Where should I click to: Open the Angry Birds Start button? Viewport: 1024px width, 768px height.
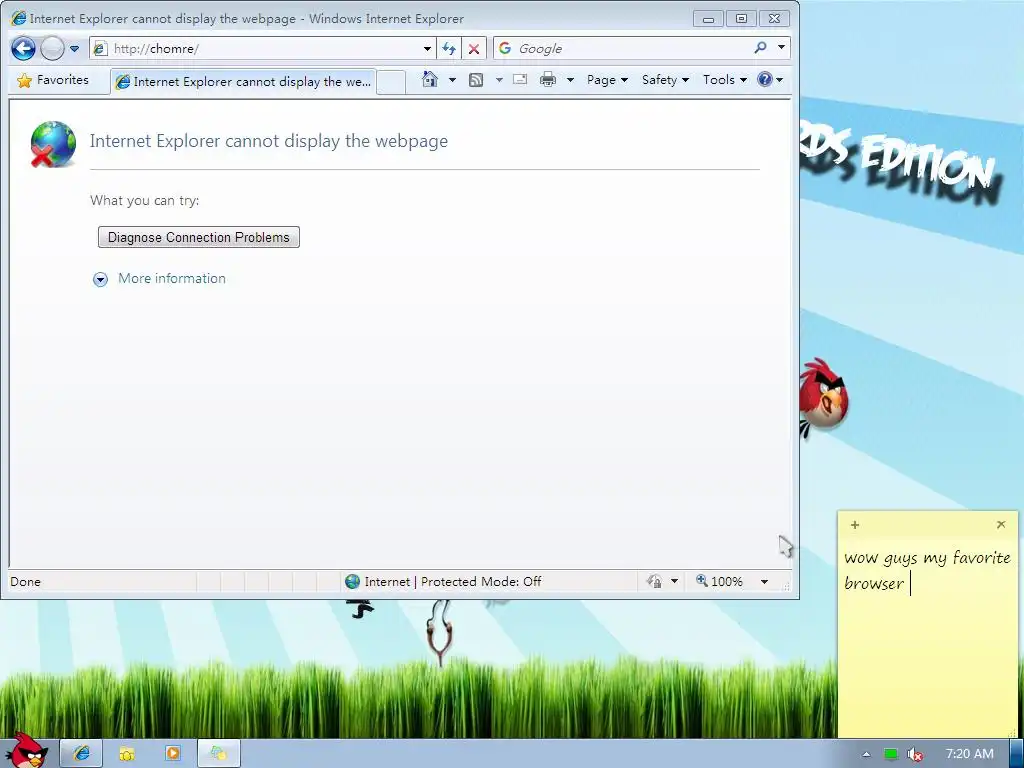26,751
